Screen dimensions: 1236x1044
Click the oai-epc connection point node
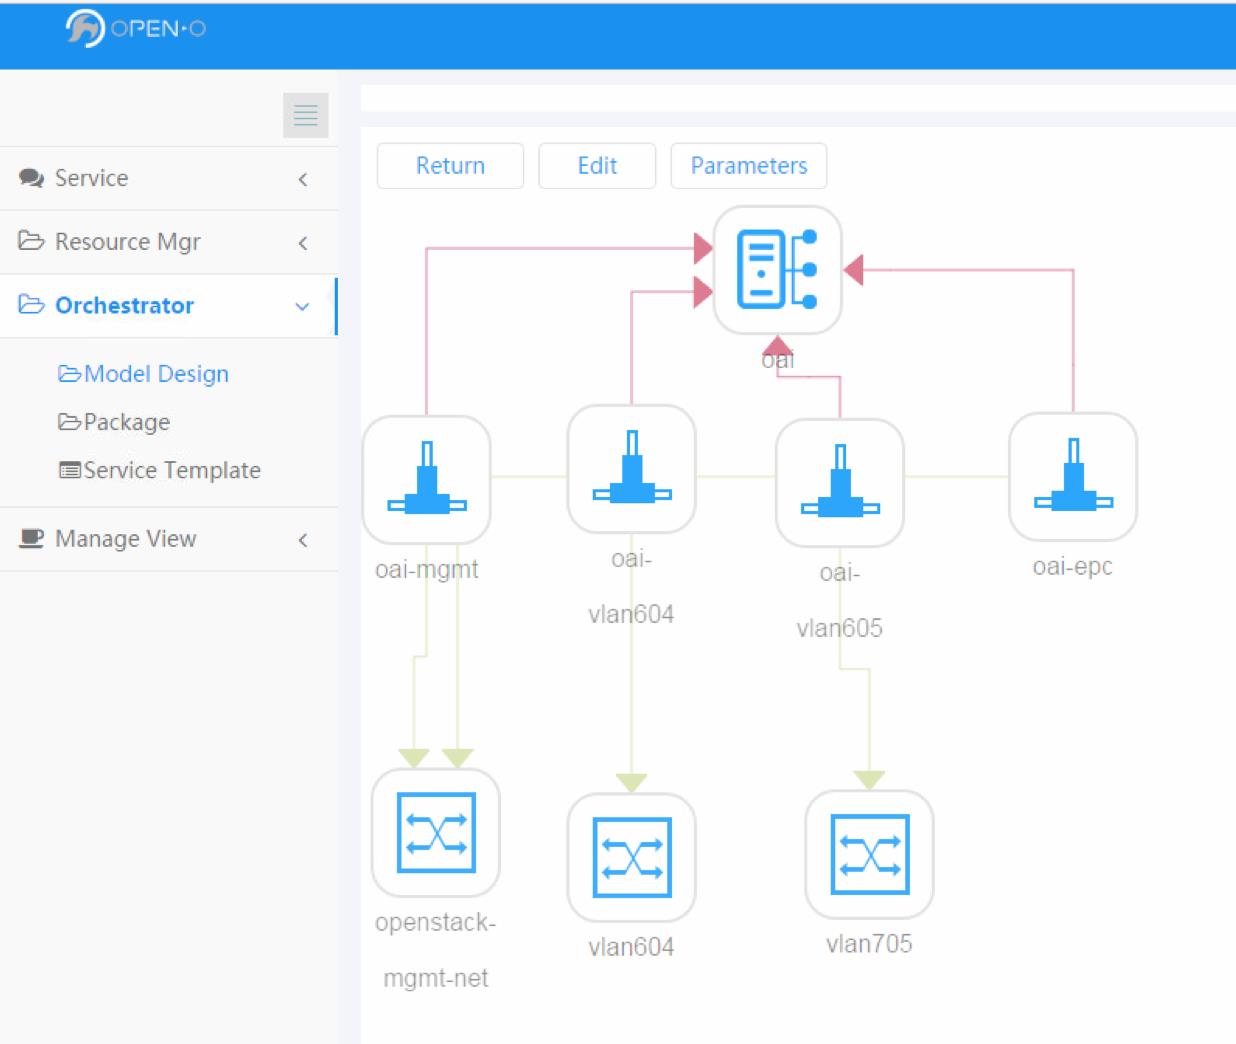tap(1073, 476)
